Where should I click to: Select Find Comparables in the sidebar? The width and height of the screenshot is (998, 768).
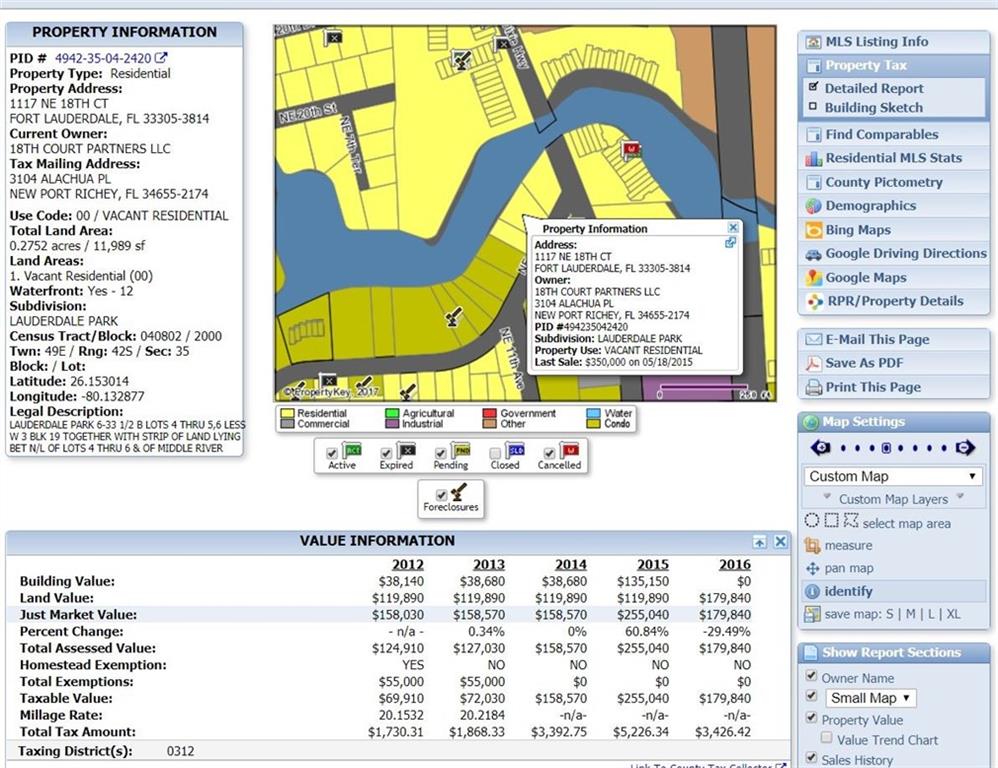pyautogui.click(x=881, y=134)
